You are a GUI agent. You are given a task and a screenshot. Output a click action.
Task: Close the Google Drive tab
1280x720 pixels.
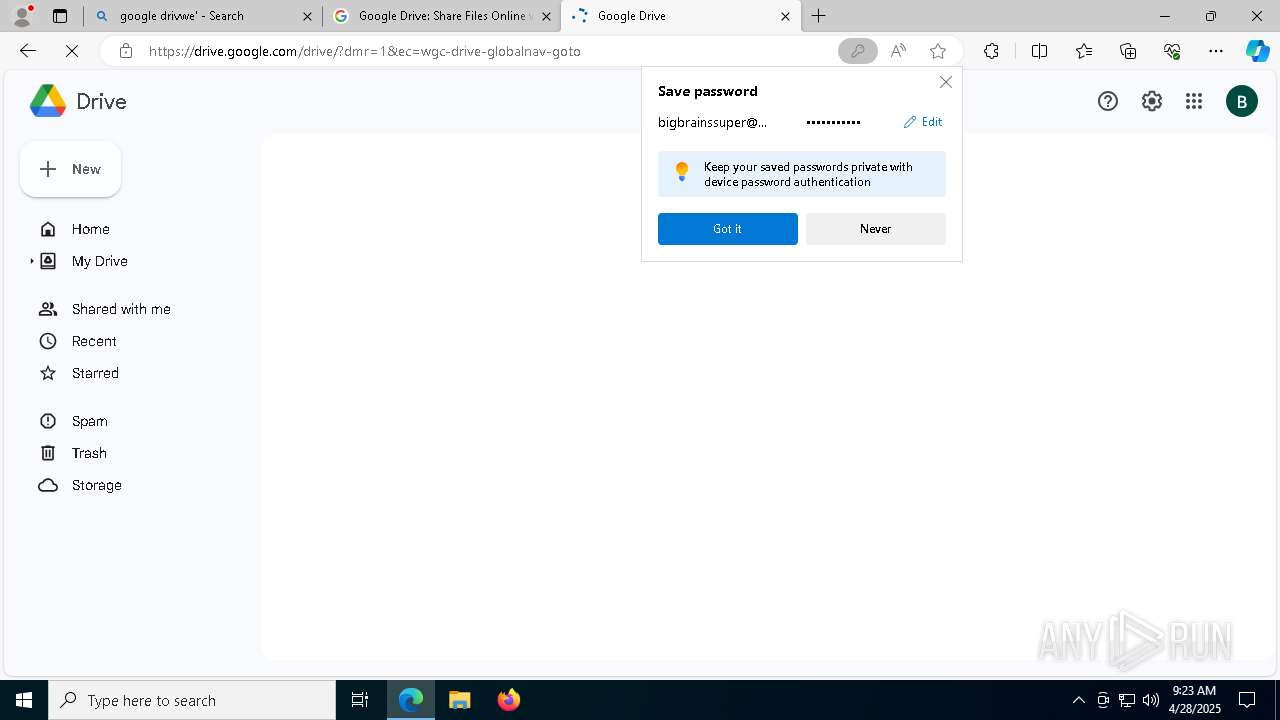point(785,16)
